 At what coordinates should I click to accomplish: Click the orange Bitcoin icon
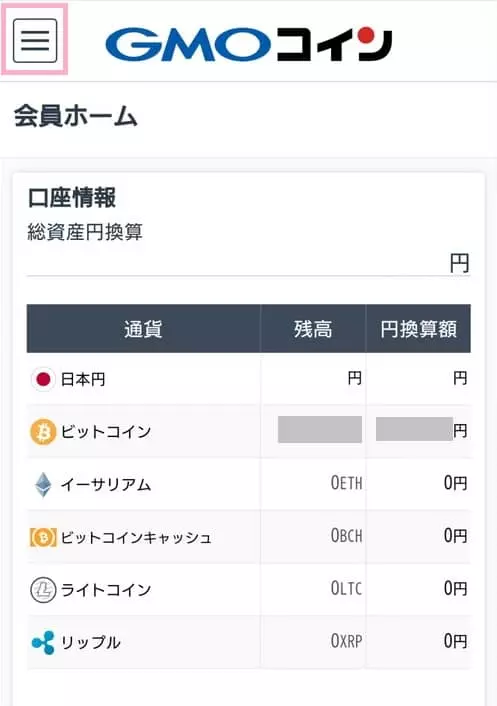(x=43, y=432)
